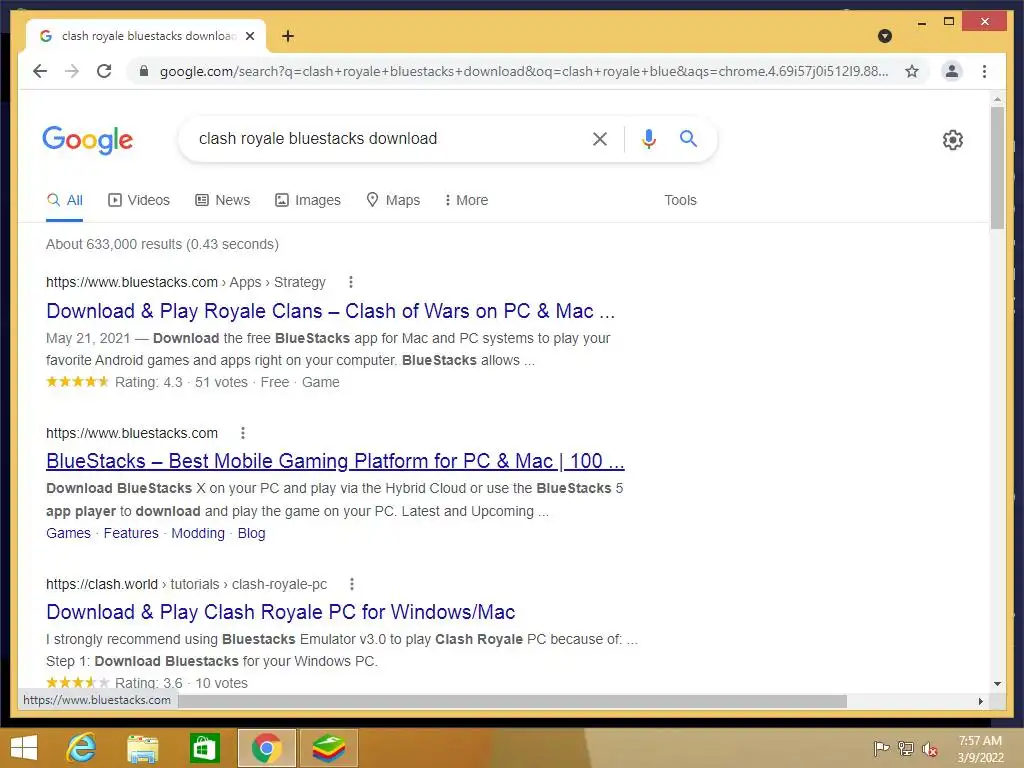Launch Internet Explorer from the taskbar
1024x768 pixels.
click(x=82, y=748)
